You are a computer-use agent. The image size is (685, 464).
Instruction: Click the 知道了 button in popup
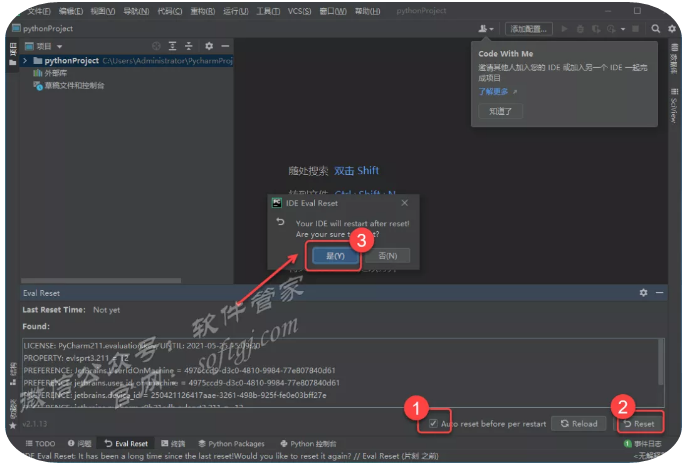click(x=500, y=111)
